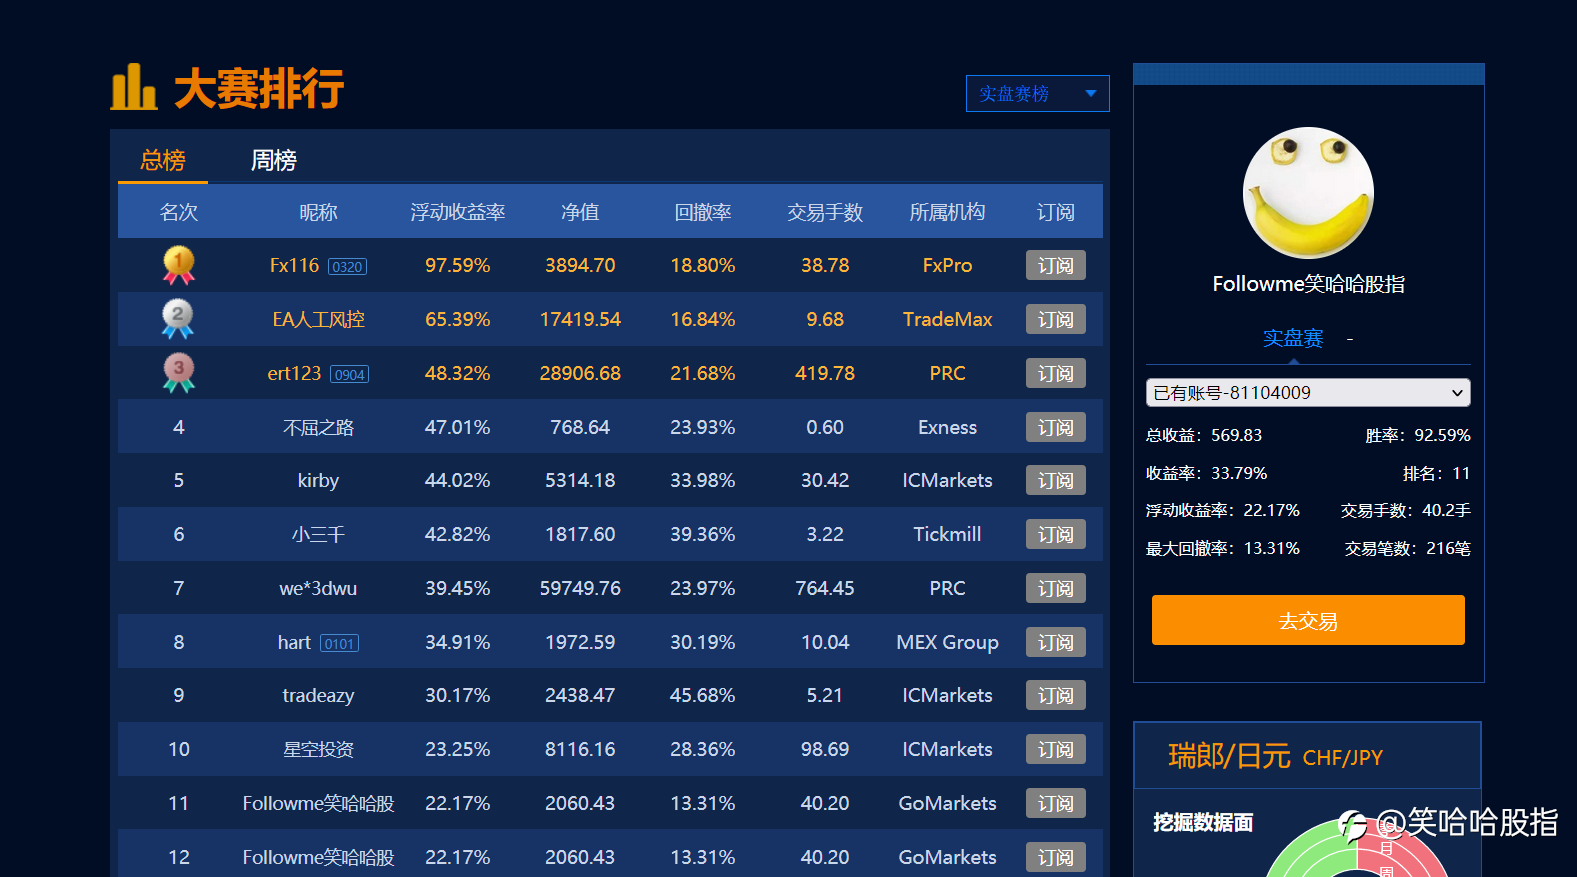Viewport: 1577px width, 877px height.
Task: Click the orange 去交易 button
Action: [x=1308, y=620]
